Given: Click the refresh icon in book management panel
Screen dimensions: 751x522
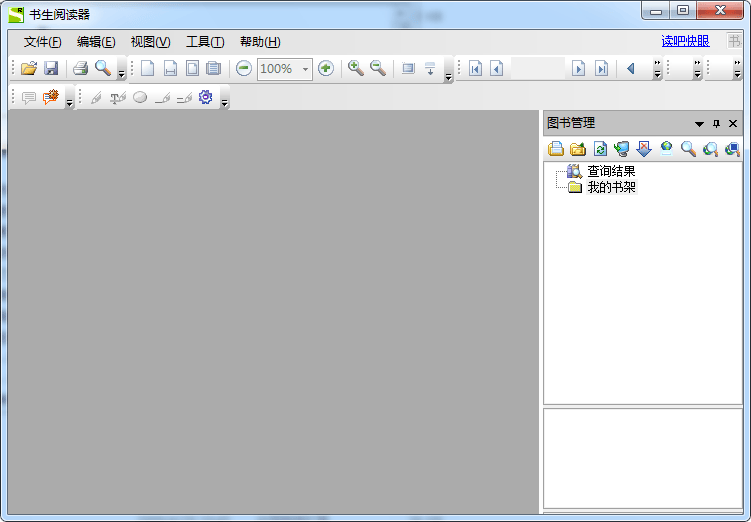Looking at the screenshot, I should pyautogui.click(x=601, y=149).
